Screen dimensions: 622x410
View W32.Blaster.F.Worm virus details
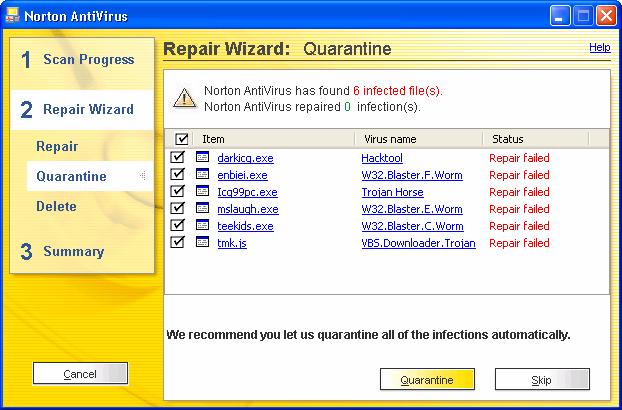pos(412,175)
